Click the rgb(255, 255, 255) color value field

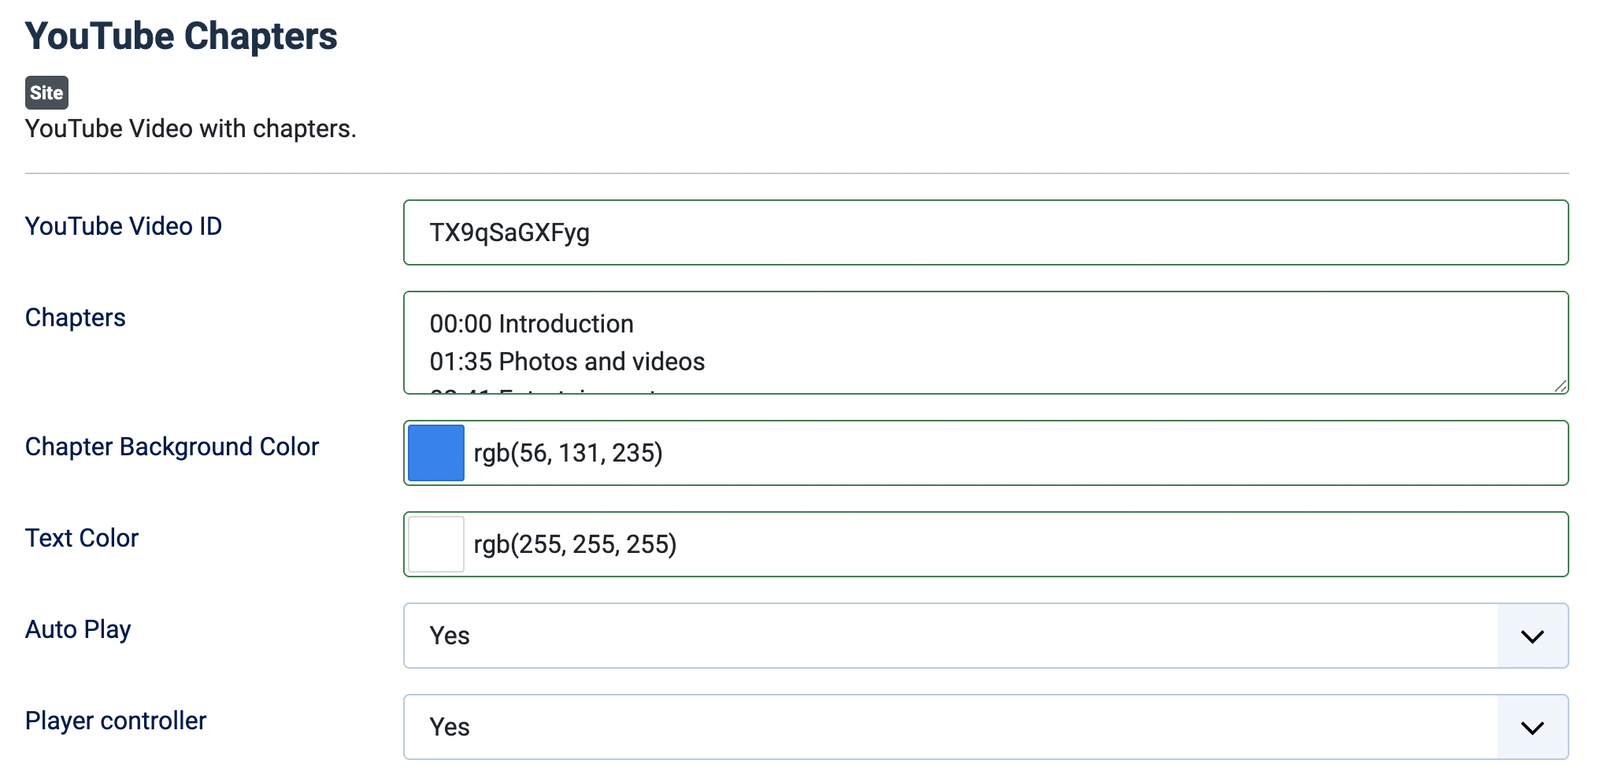coord(1015,545)
